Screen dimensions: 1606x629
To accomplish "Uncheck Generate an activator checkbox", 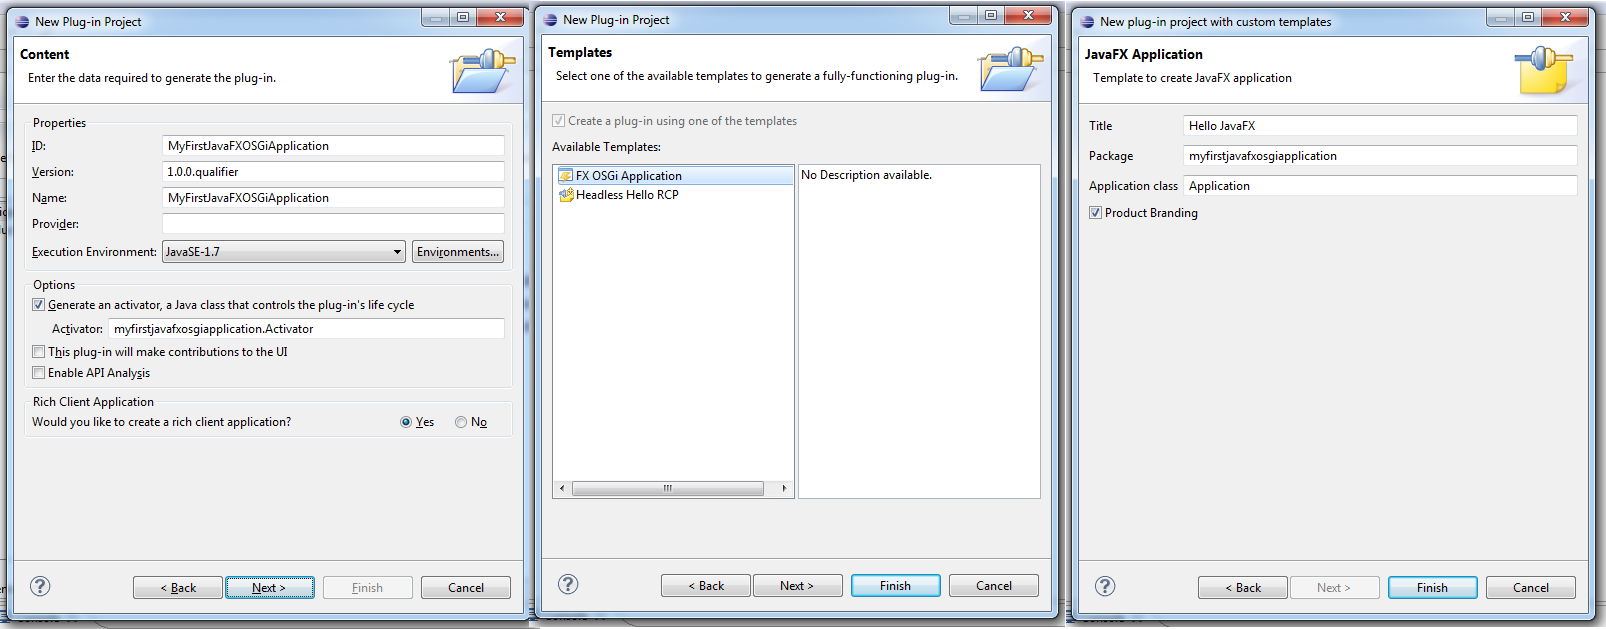I will [38, 305].
